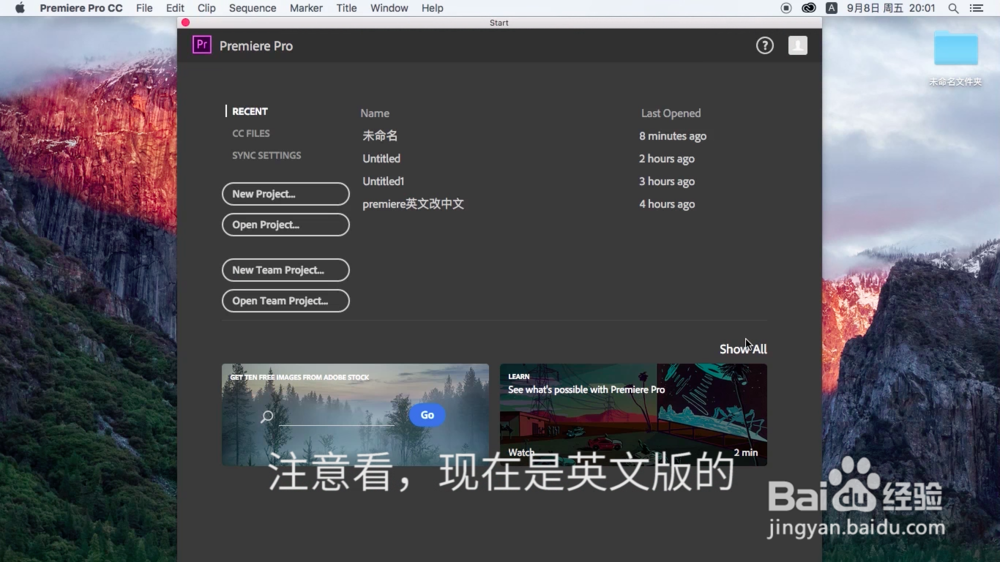The width and height of the screenshot is (1000, 562).
Task: Click the Show All link
Action: tap(743, 349)
